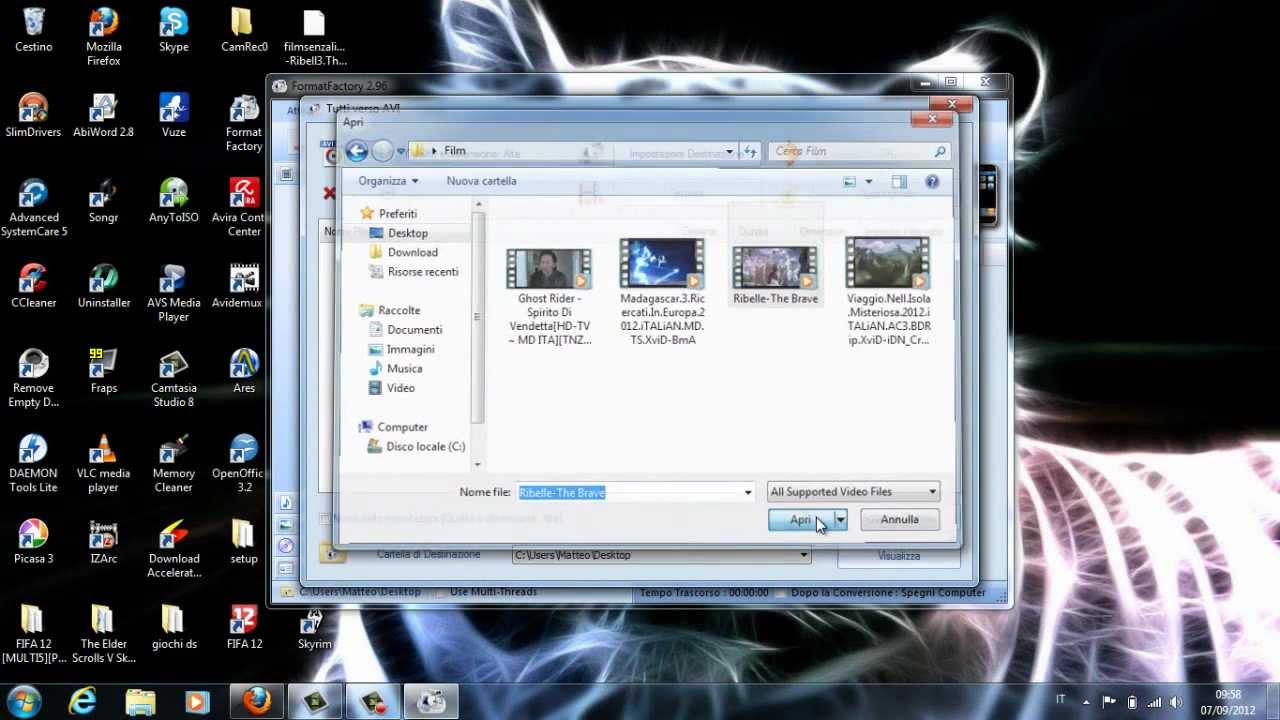Switch to Firefox in the taskbar

pos(257,701)
